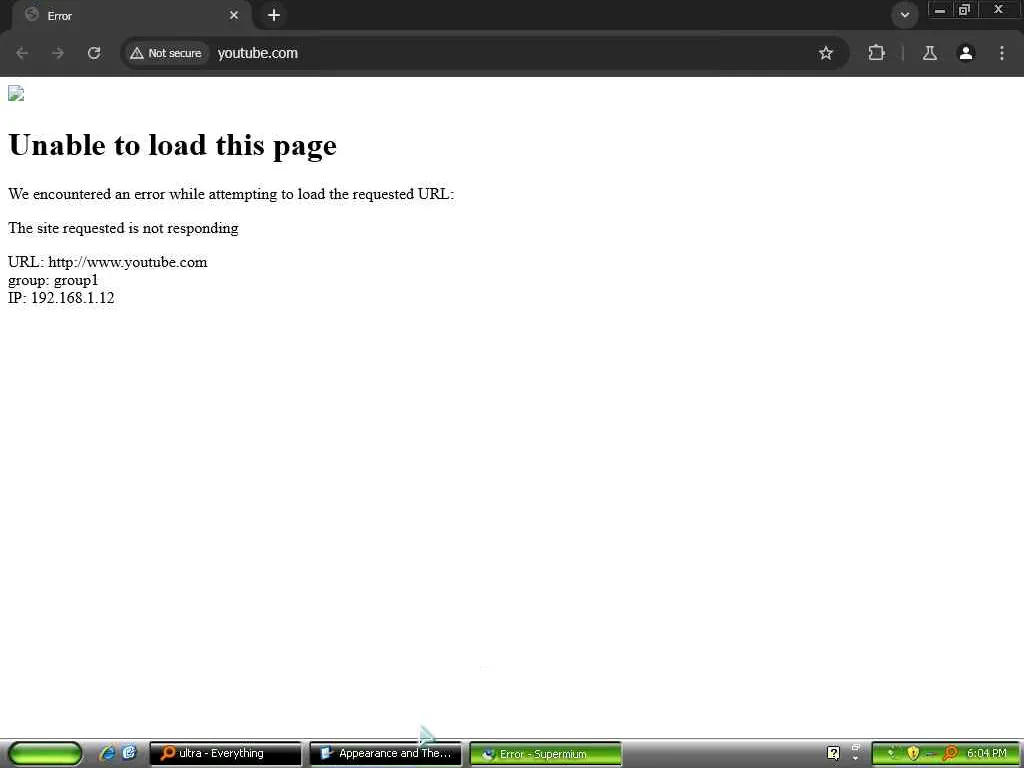Click the IP: 192.168.1.12 text
Viewport: 1024px width, 768px height.
coord(61,298)
